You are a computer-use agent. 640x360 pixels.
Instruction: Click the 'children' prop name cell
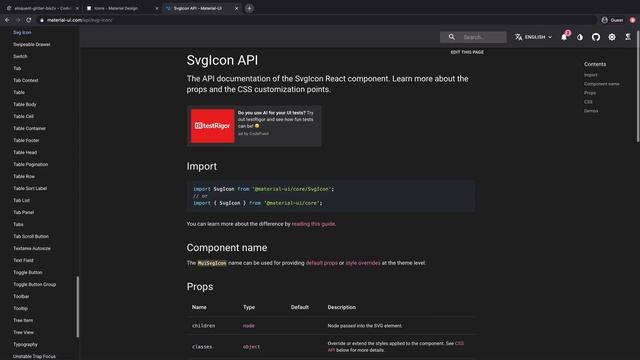point(203,326)
